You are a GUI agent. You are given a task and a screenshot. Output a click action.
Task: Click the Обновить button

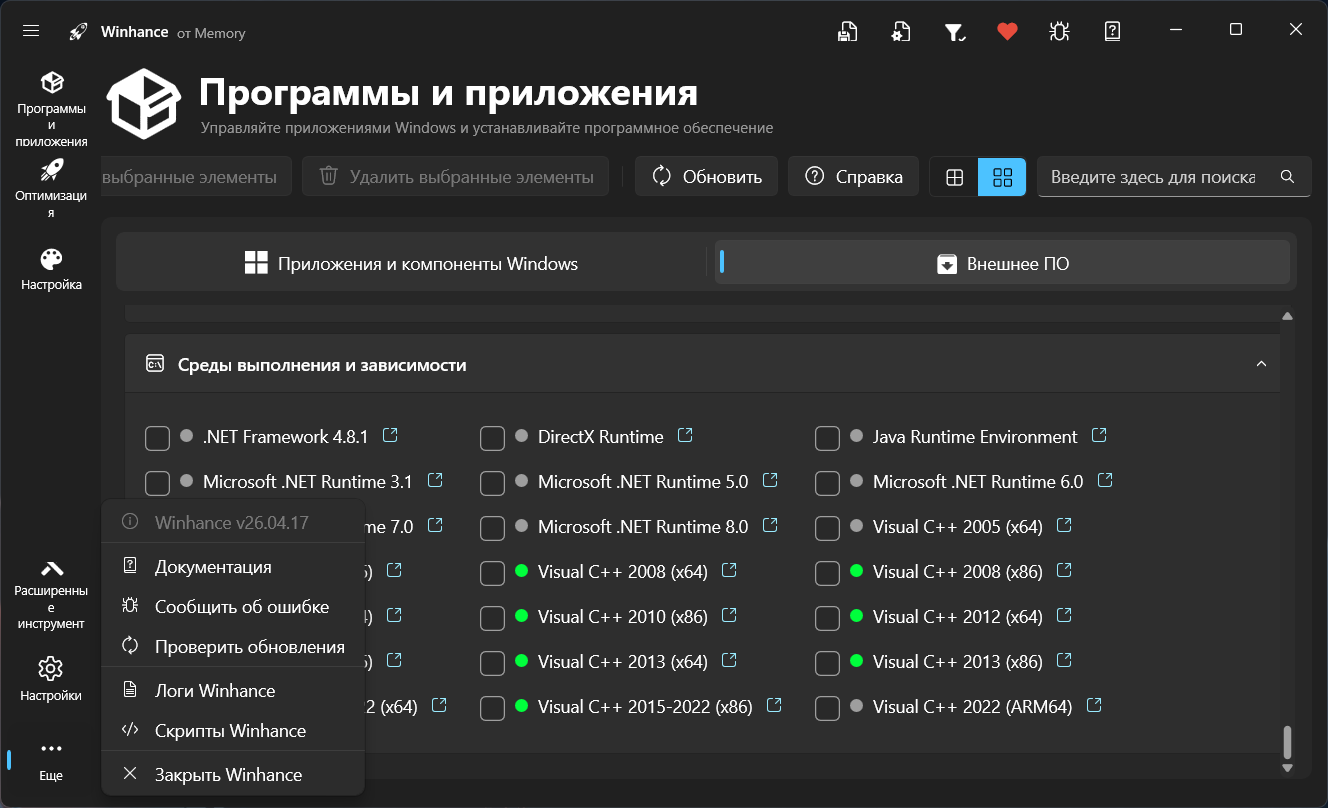(706, 177)
